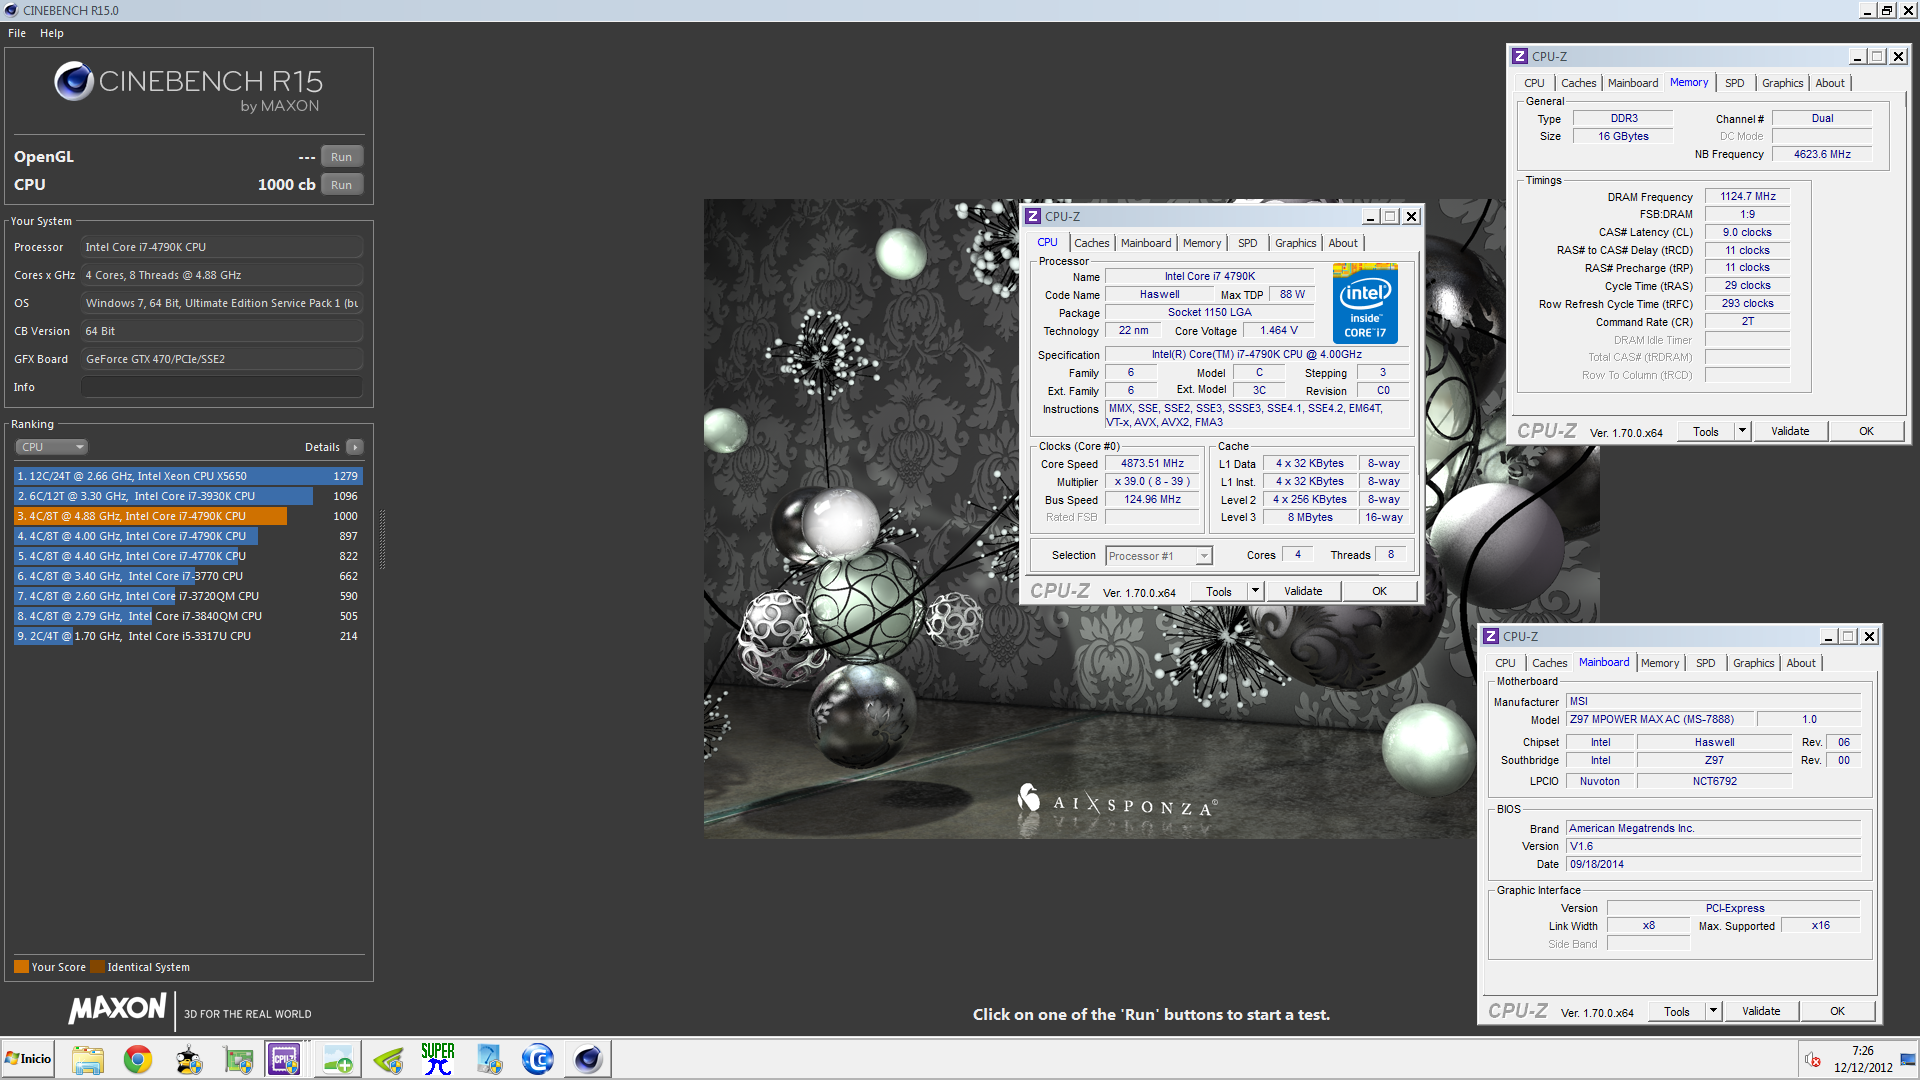This screenshot has width=1920, height=1080.
Task: Select the highlighted 4.88 GHz i7-4790K ranking row
Action: tap(188, 516)
